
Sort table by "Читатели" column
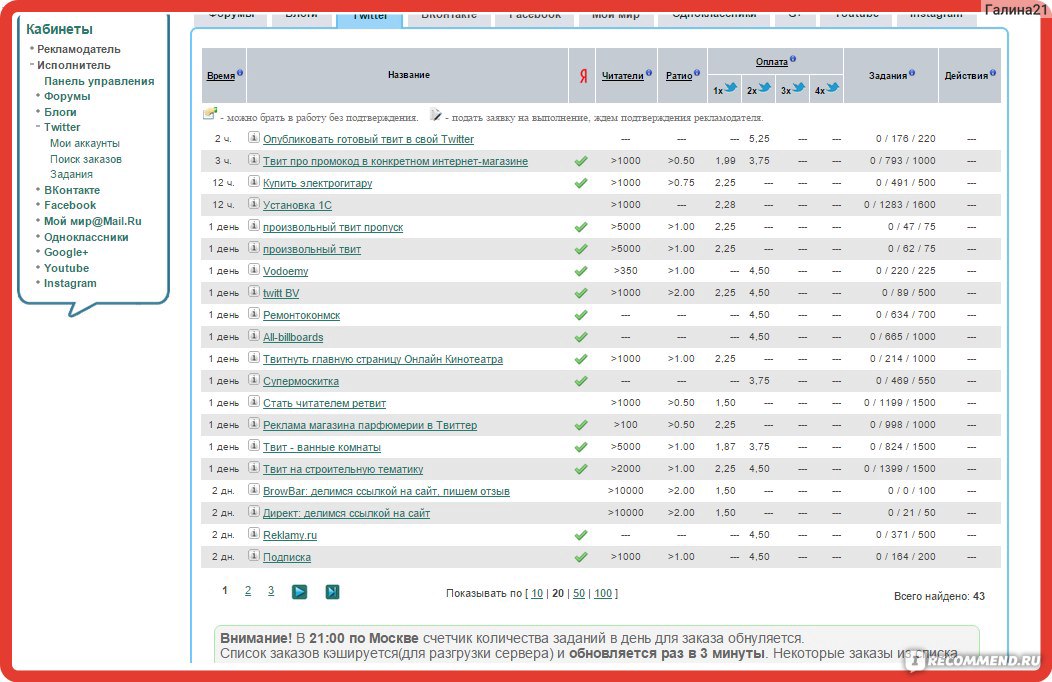[623, 76]
